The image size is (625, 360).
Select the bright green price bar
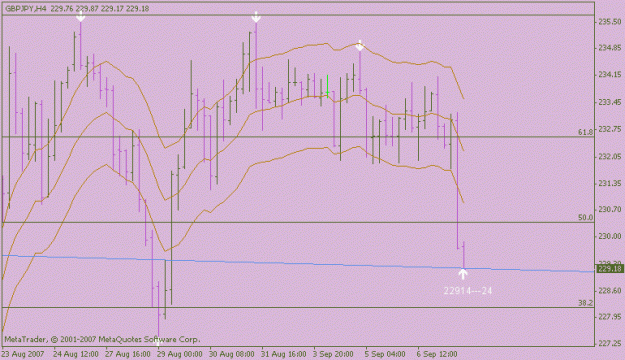(x=327, y=86)
